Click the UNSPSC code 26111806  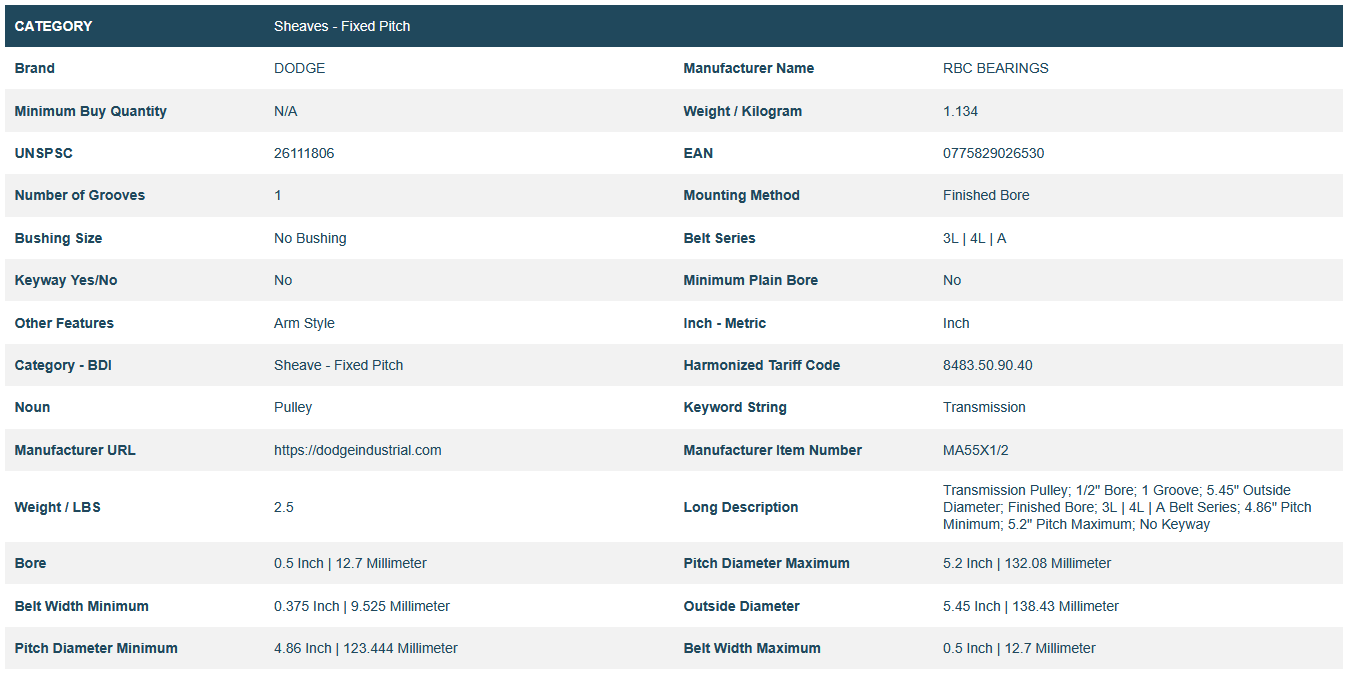(x=304, y=153)
